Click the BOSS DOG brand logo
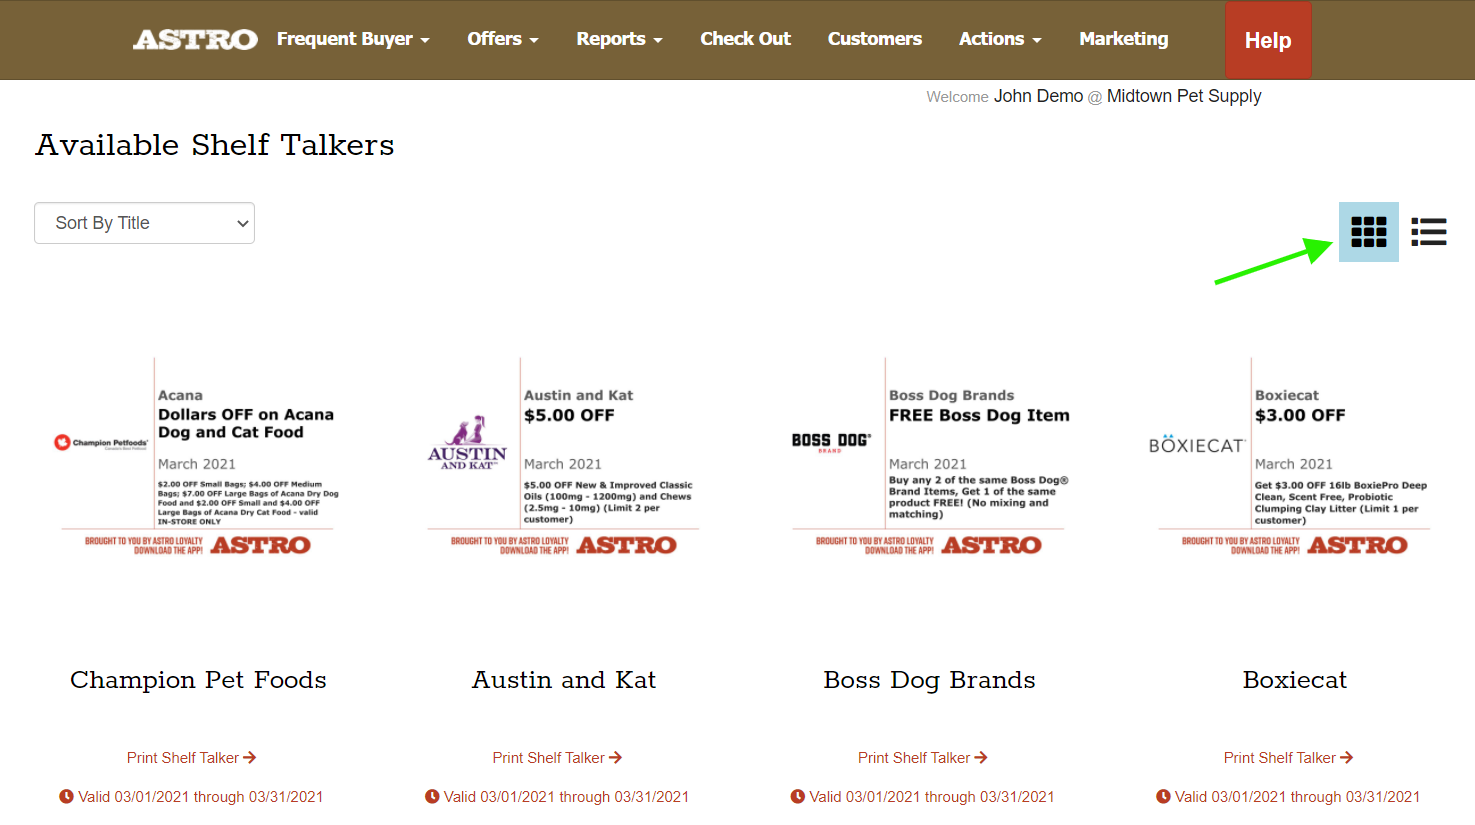The image size is (1475, 825). [x=831, y=442]
